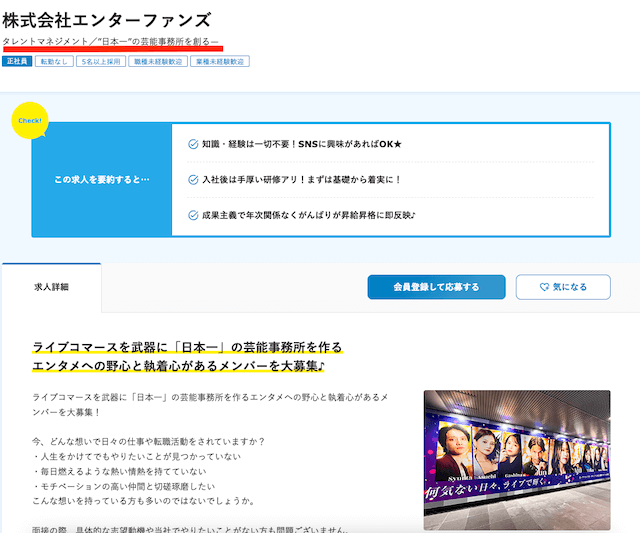The image size is (640, 533).
Task: Click the line こんな想いを持っている方も多いのではないでしょうか。
Action: pyautogui.click(x=143, y=501)
